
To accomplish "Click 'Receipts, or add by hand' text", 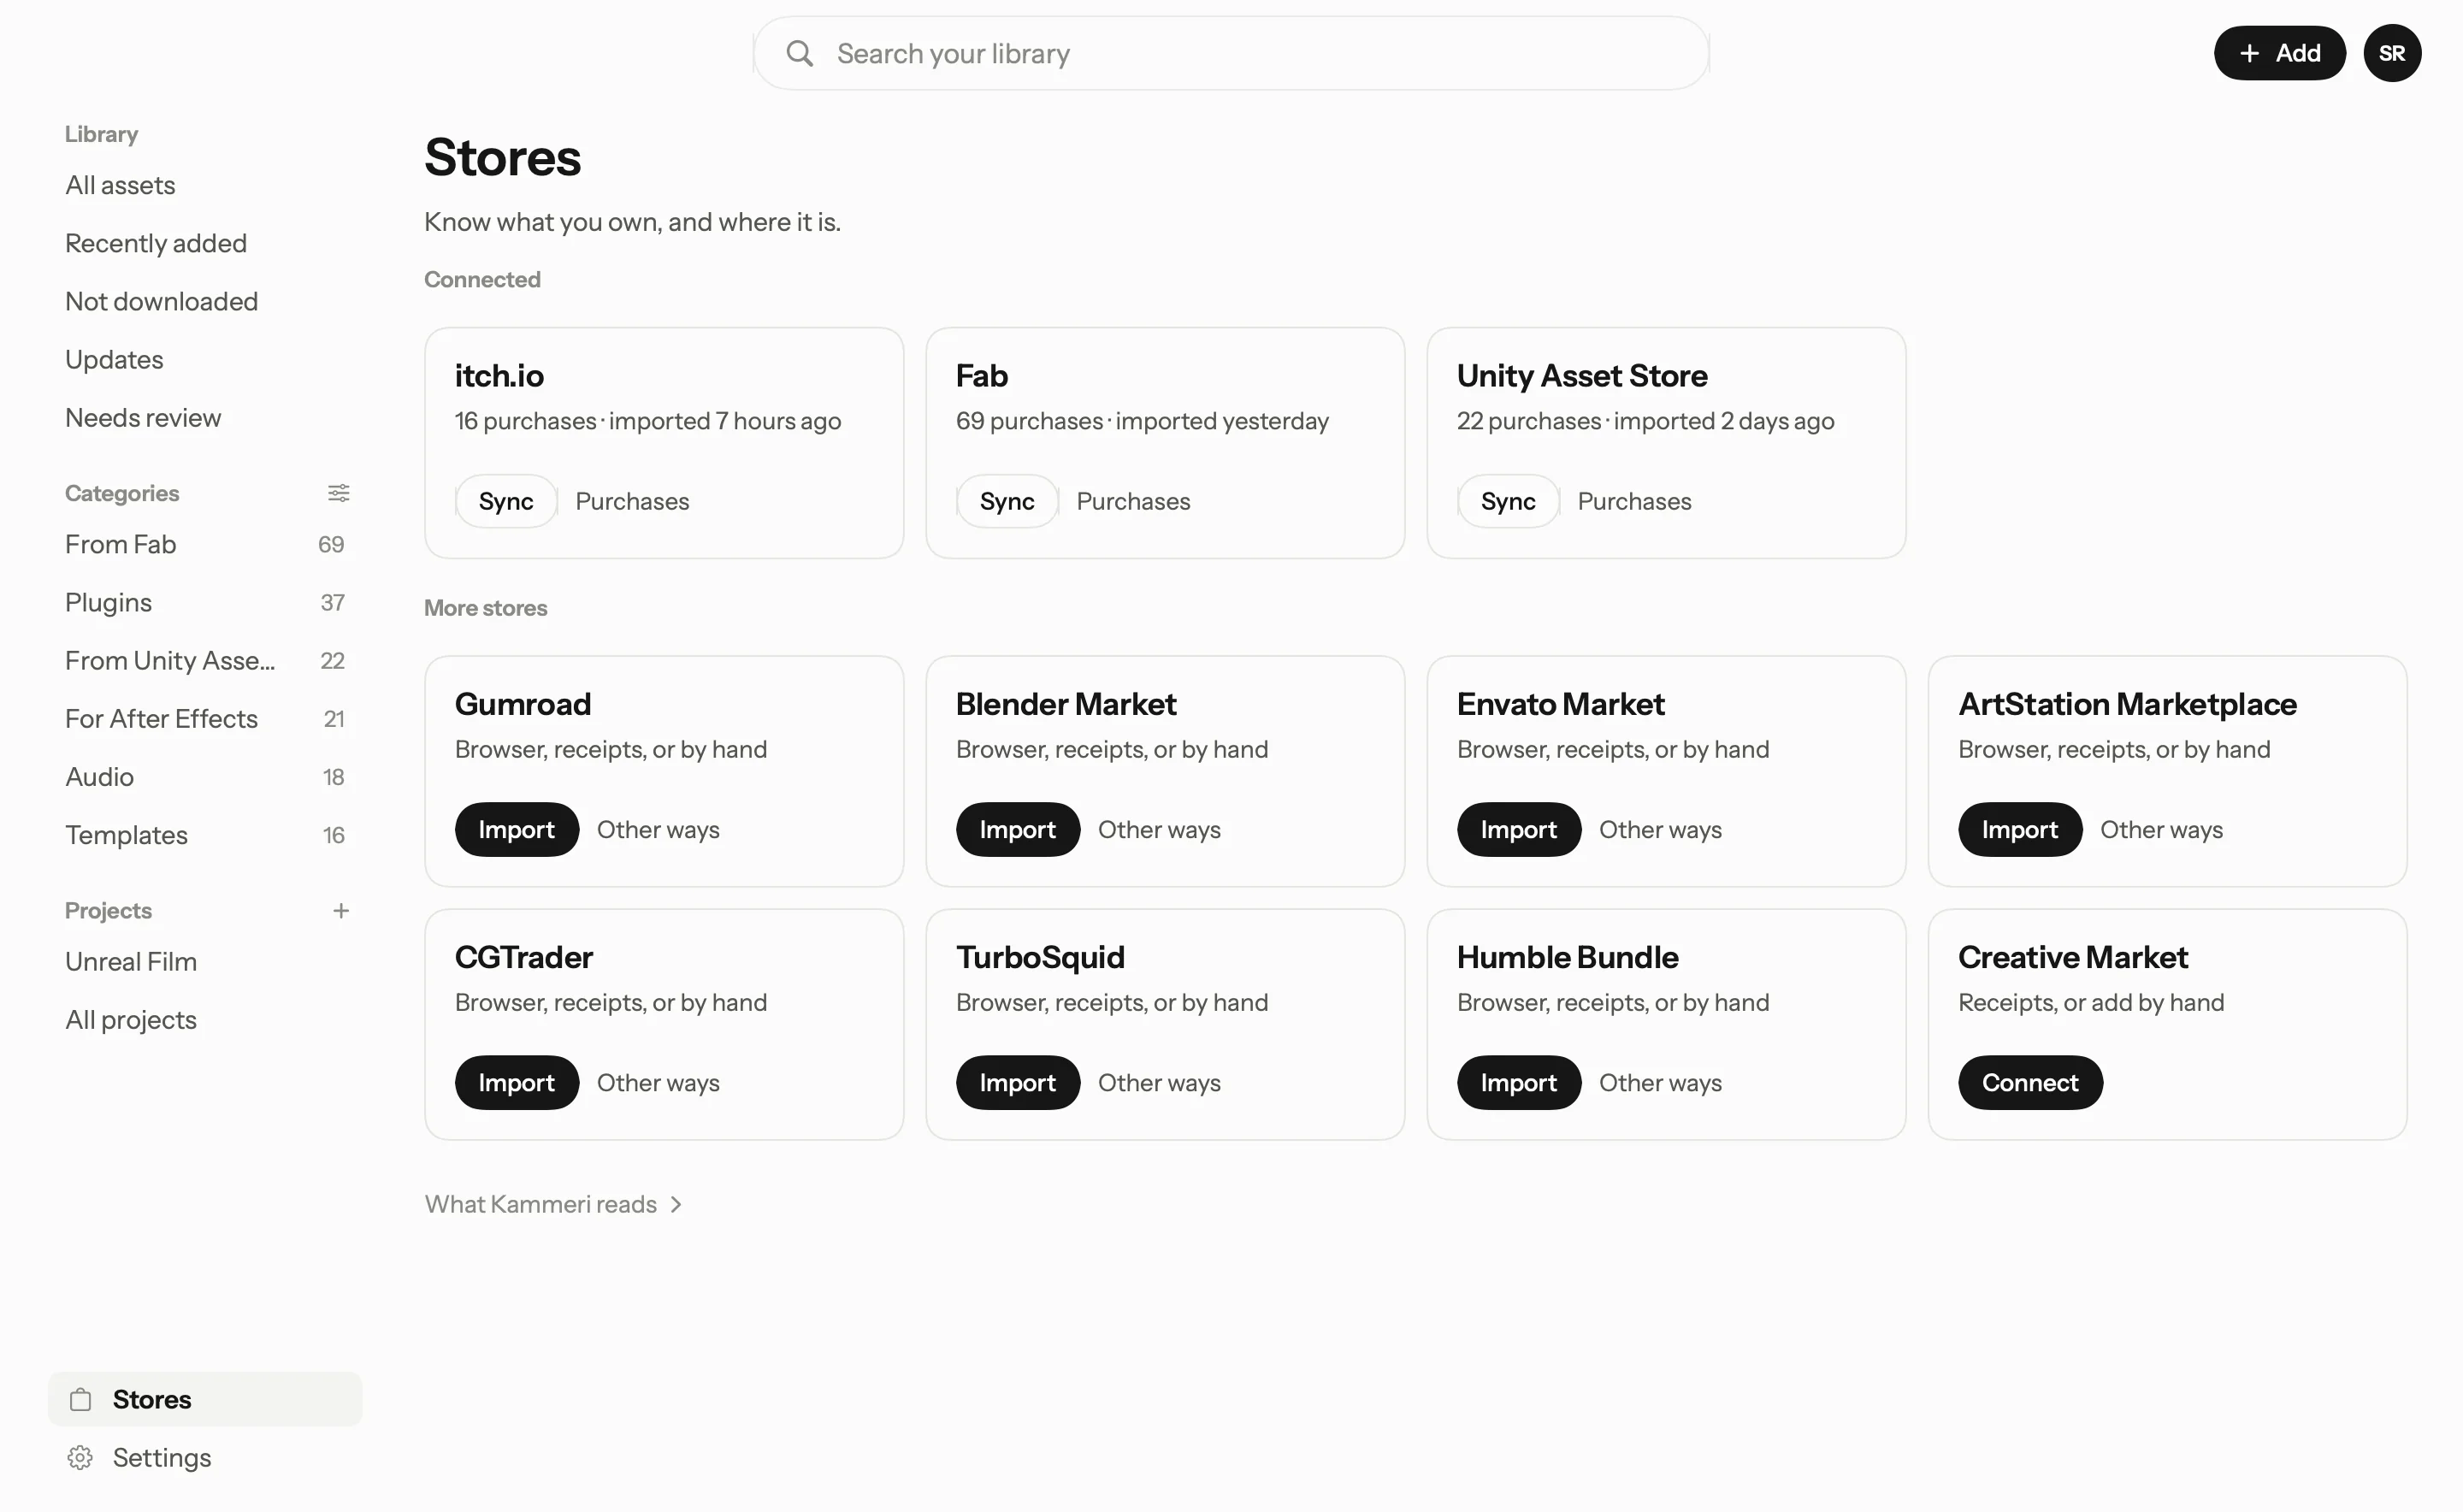I will coord(2091,1002).
